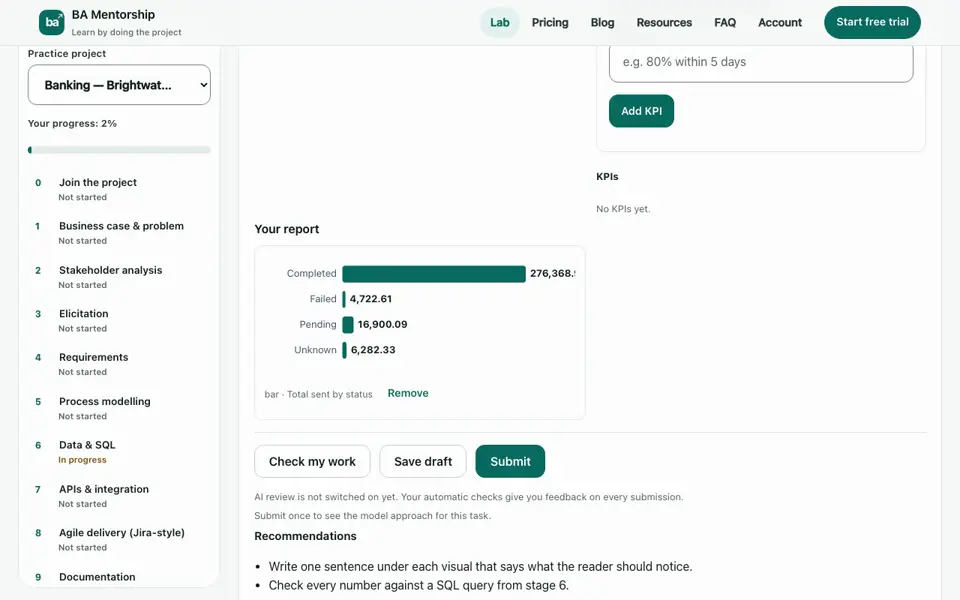Open stage 8 Agile delivery (Jira-style)
Image resolution: width=960 pixels, height=600 pixels.
(119, 539)
